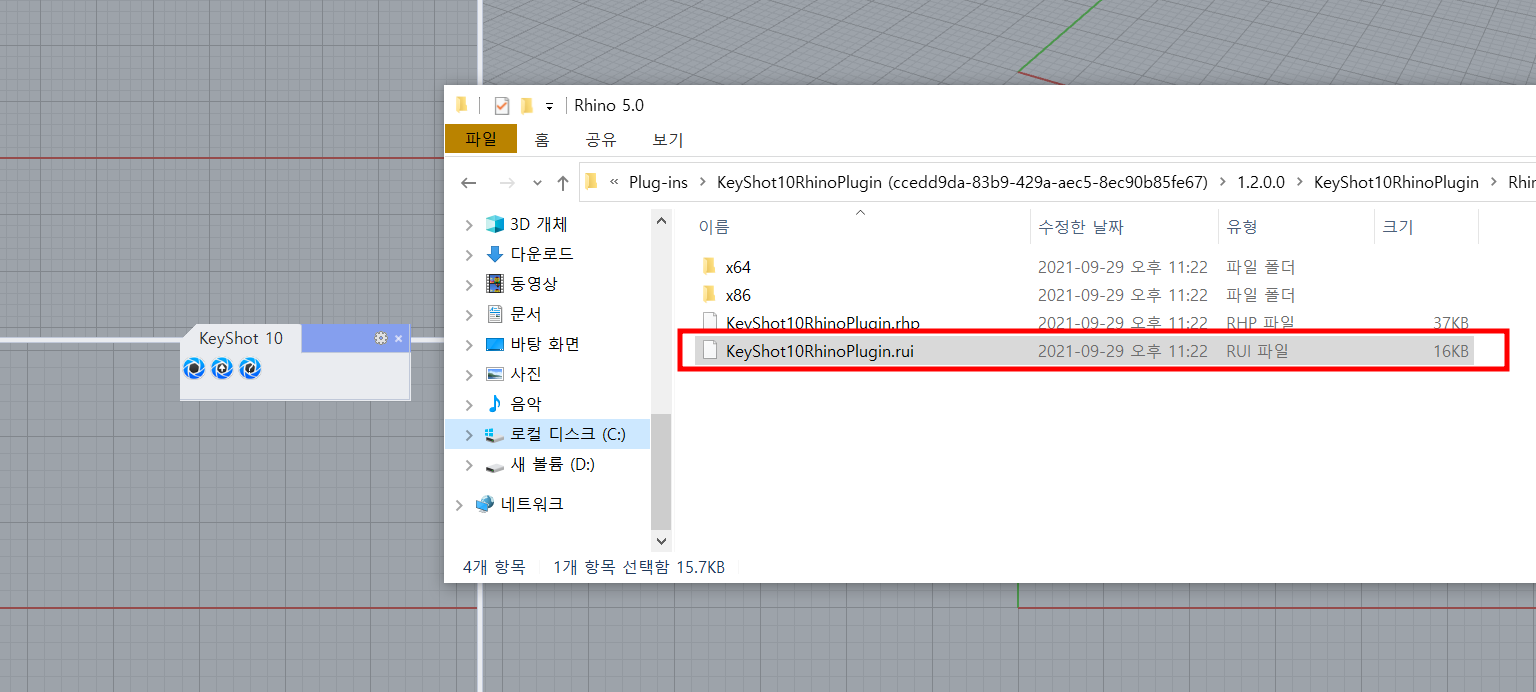Click the KeyShot10RhinoPlugin.rui file icon
1536x692 pixels.
point(709,350)
